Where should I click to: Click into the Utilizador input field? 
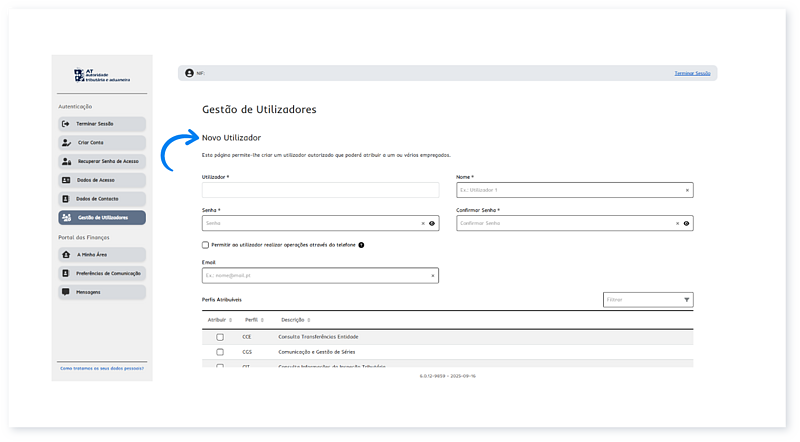(320, 190)
